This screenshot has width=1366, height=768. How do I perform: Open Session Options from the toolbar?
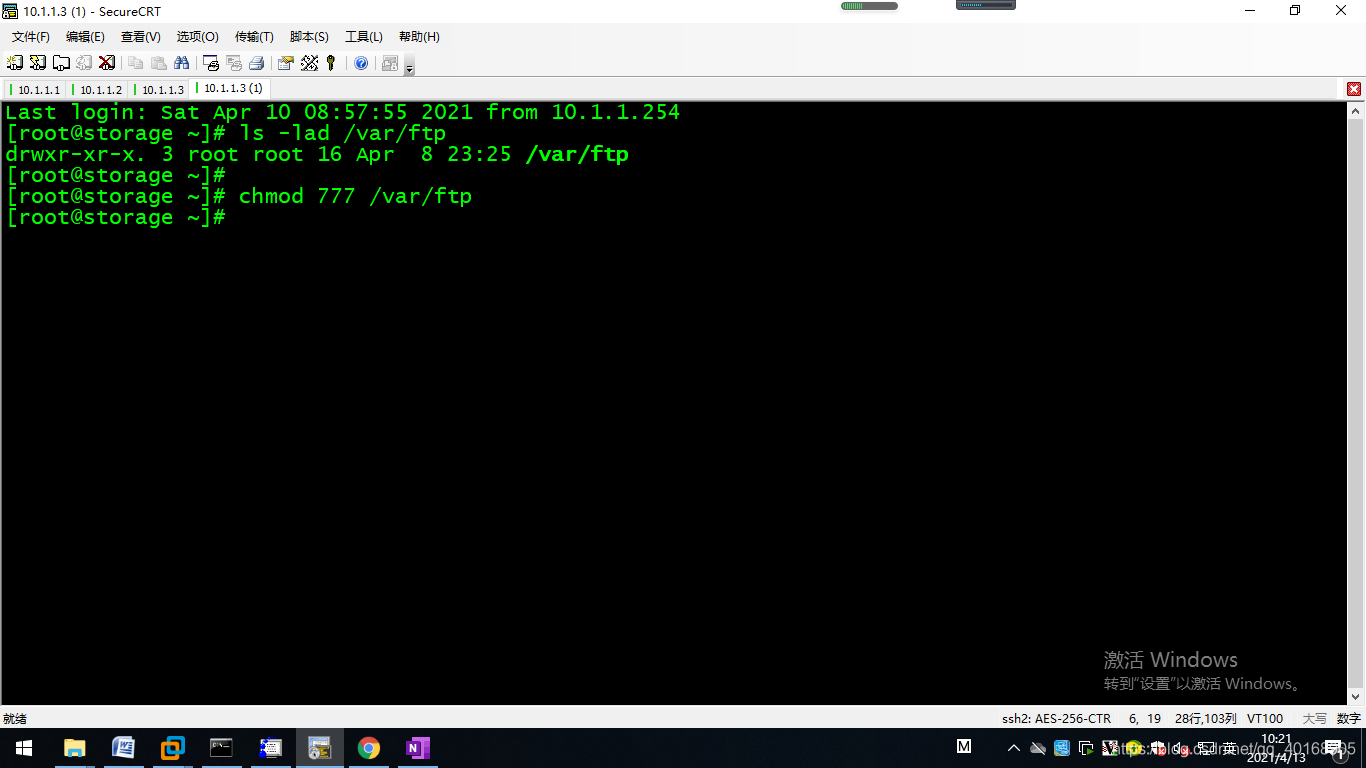click(286, 63)
